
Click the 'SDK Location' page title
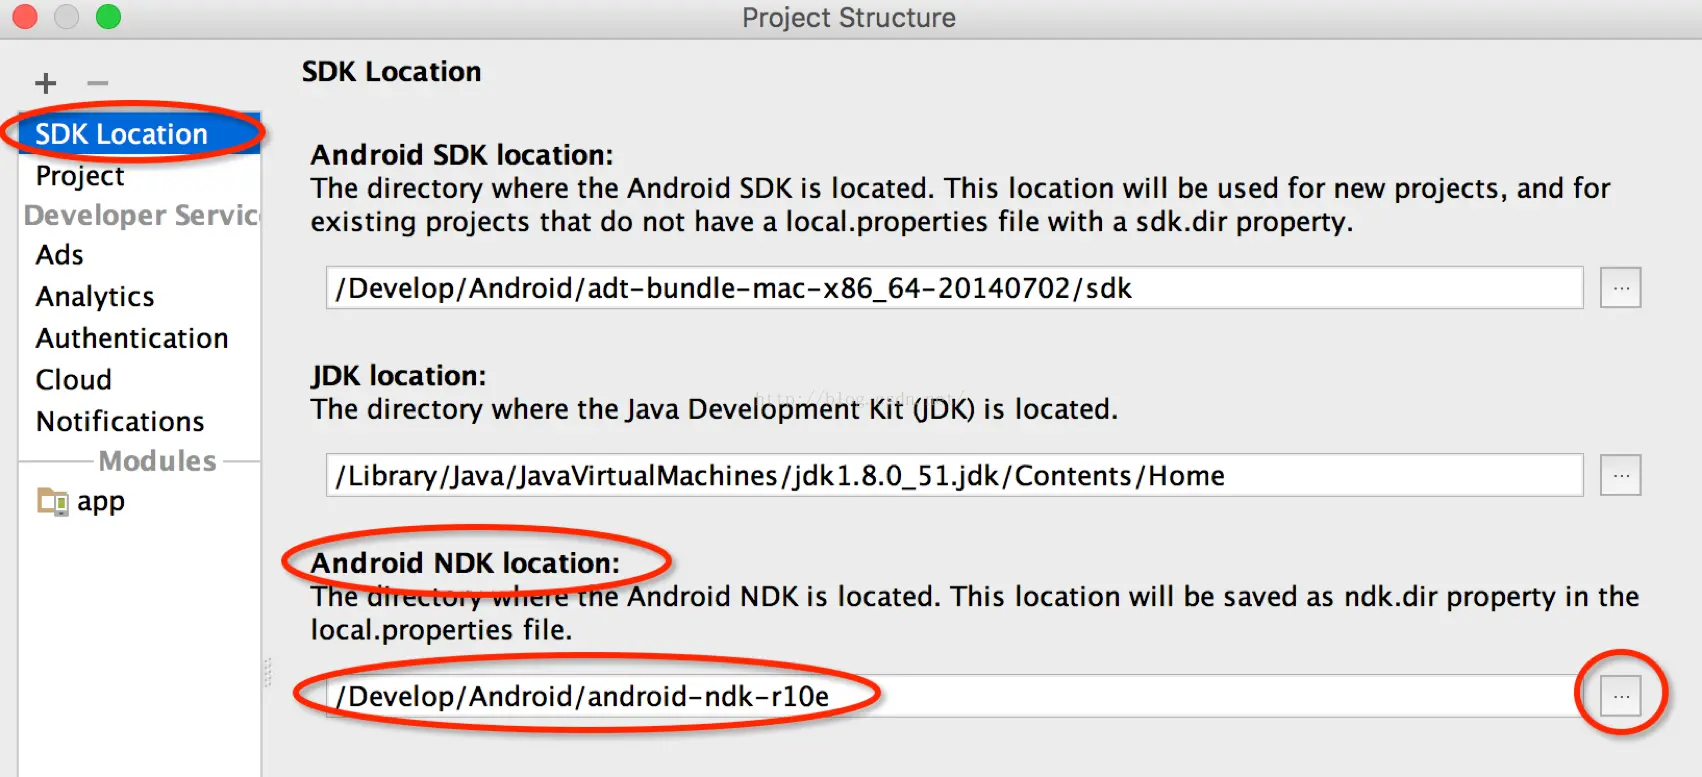[391, 72]
